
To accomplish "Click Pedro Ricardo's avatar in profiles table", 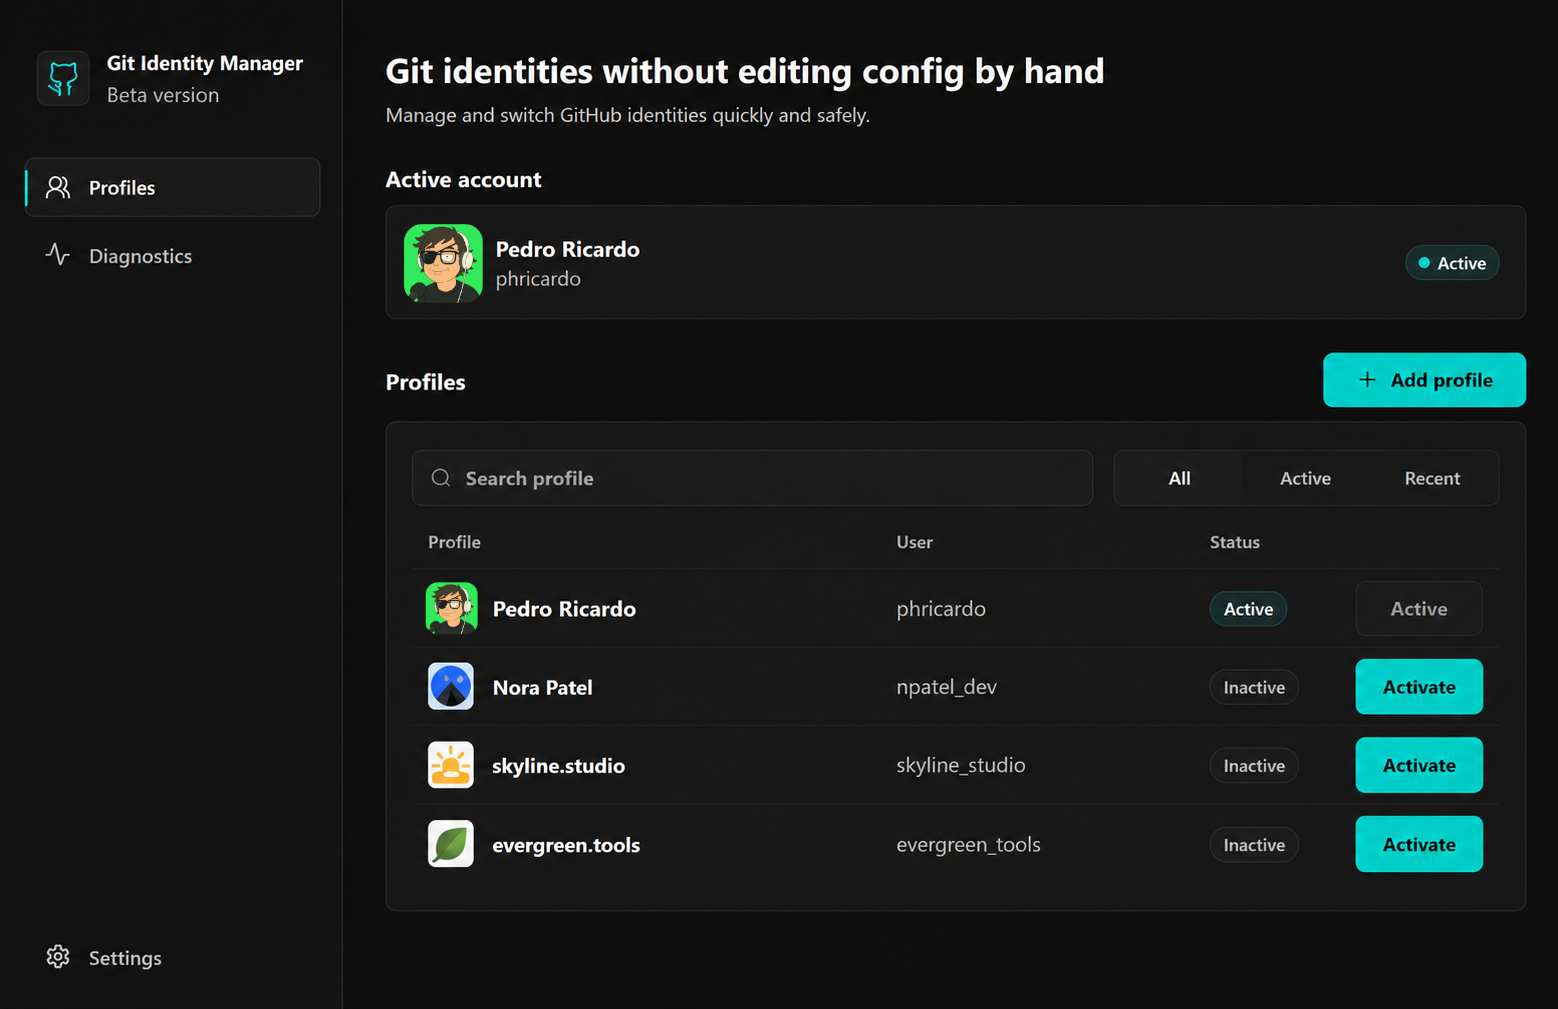I will pyautogui.click(x=451, y=608).
